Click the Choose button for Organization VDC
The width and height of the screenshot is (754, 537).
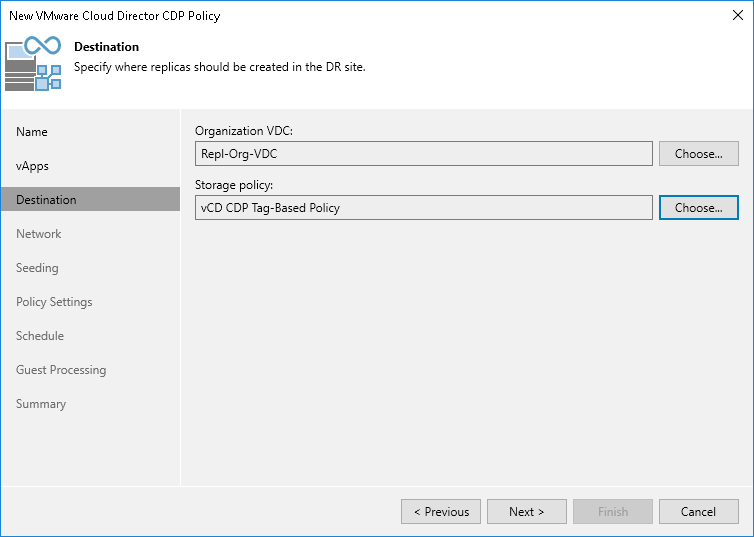click(698, 154)
